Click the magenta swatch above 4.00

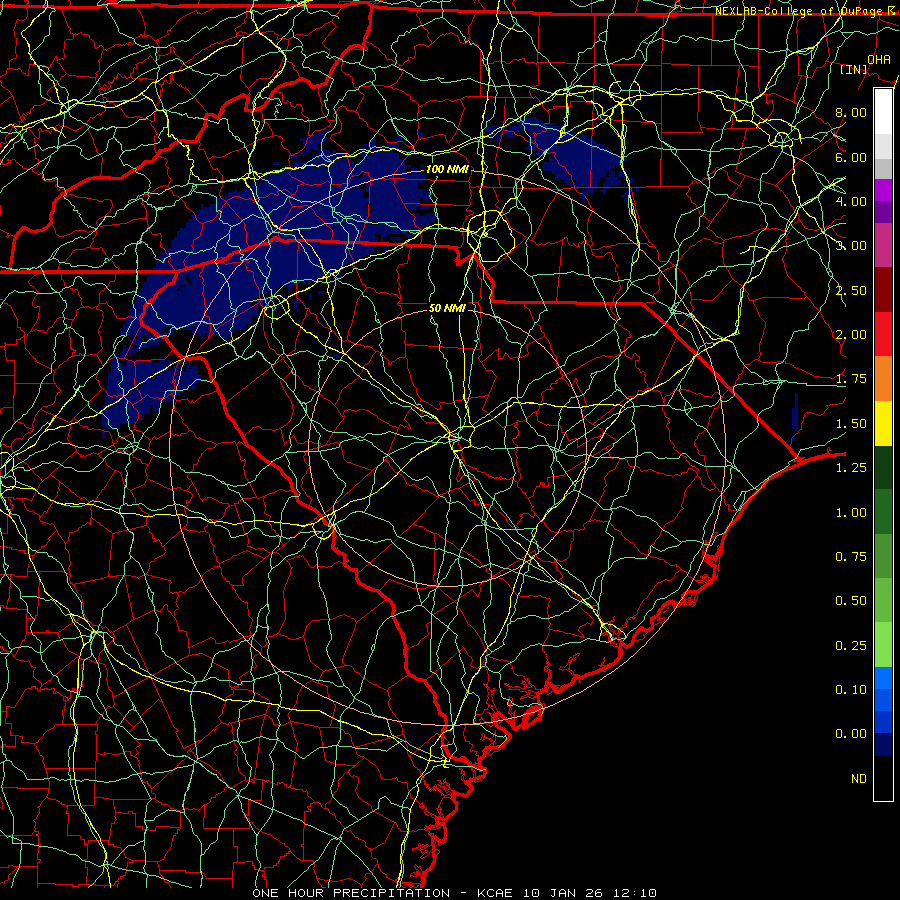(x=883, y=190)
